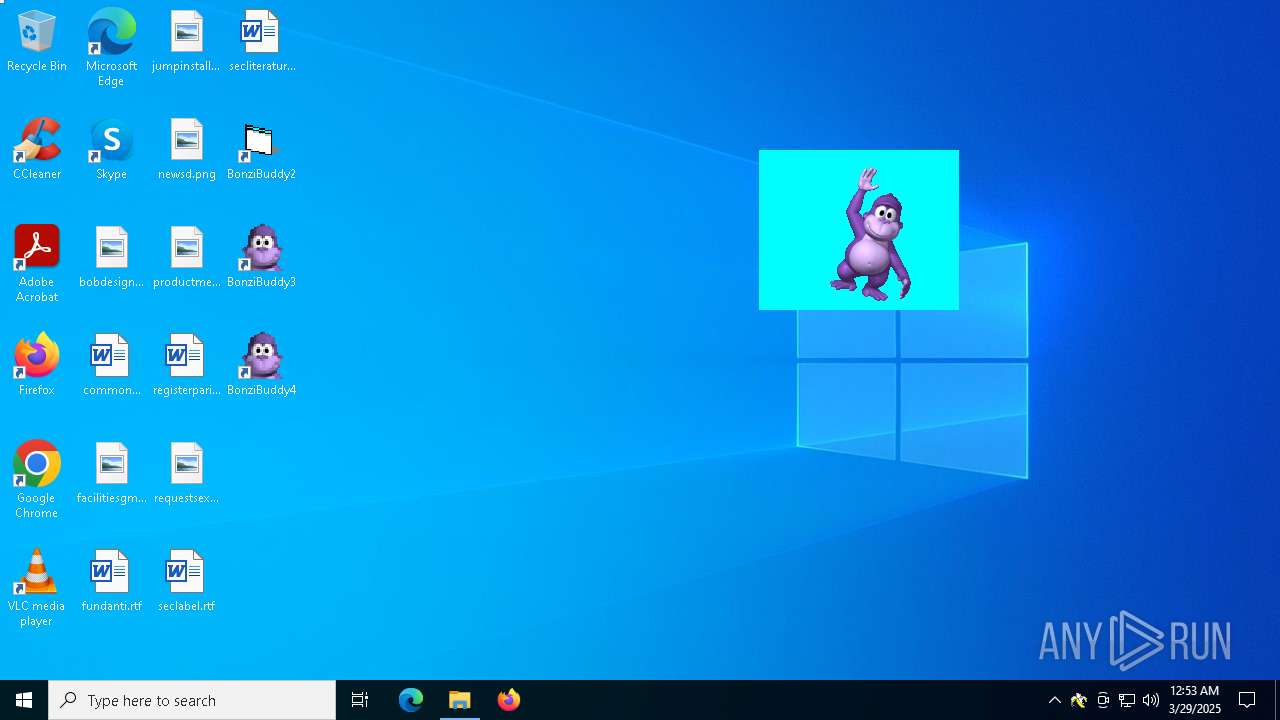Open the Action Center notifications
Image resolution: width=1280 pixels, height=720 pixels.
tap(1247, 700)
